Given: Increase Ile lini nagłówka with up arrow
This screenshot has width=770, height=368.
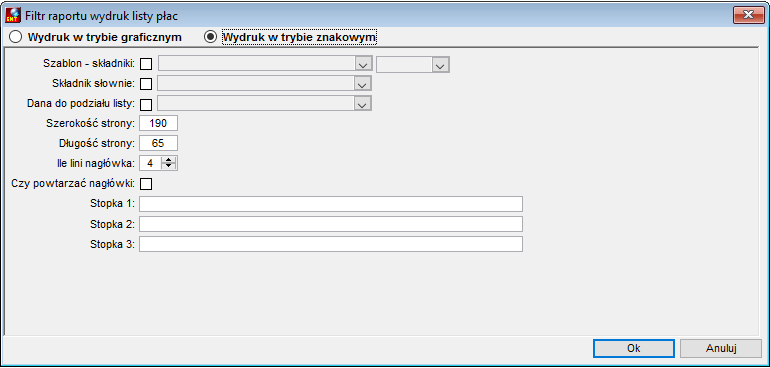Looking at the screenshot, I should (168, 160).
